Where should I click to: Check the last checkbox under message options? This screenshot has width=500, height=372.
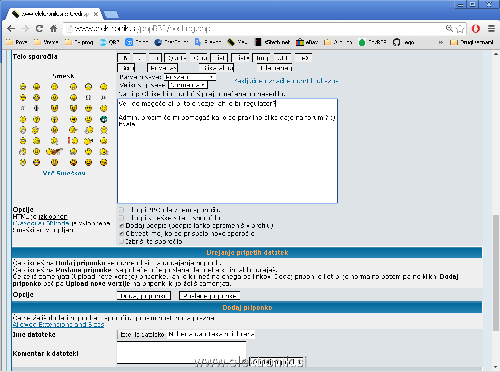[122, 241]
